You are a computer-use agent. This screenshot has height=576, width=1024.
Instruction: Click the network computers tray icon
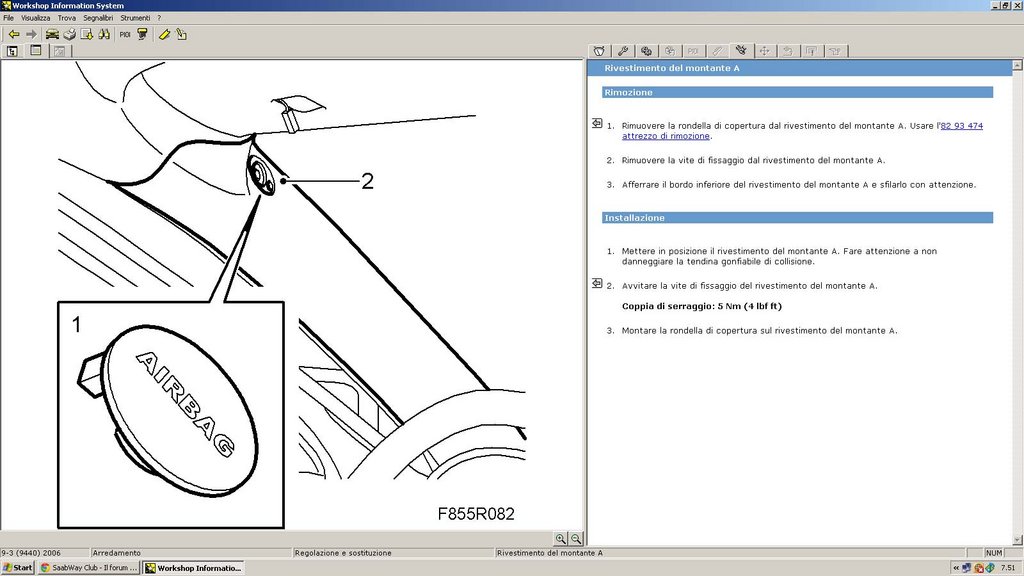967,568
